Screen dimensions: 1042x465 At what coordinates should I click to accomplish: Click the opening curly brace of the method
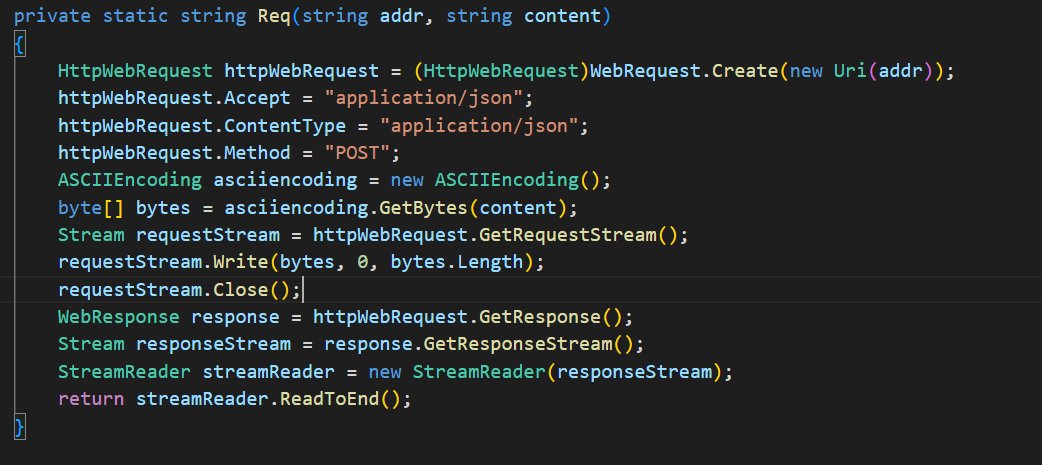[20, 45]
